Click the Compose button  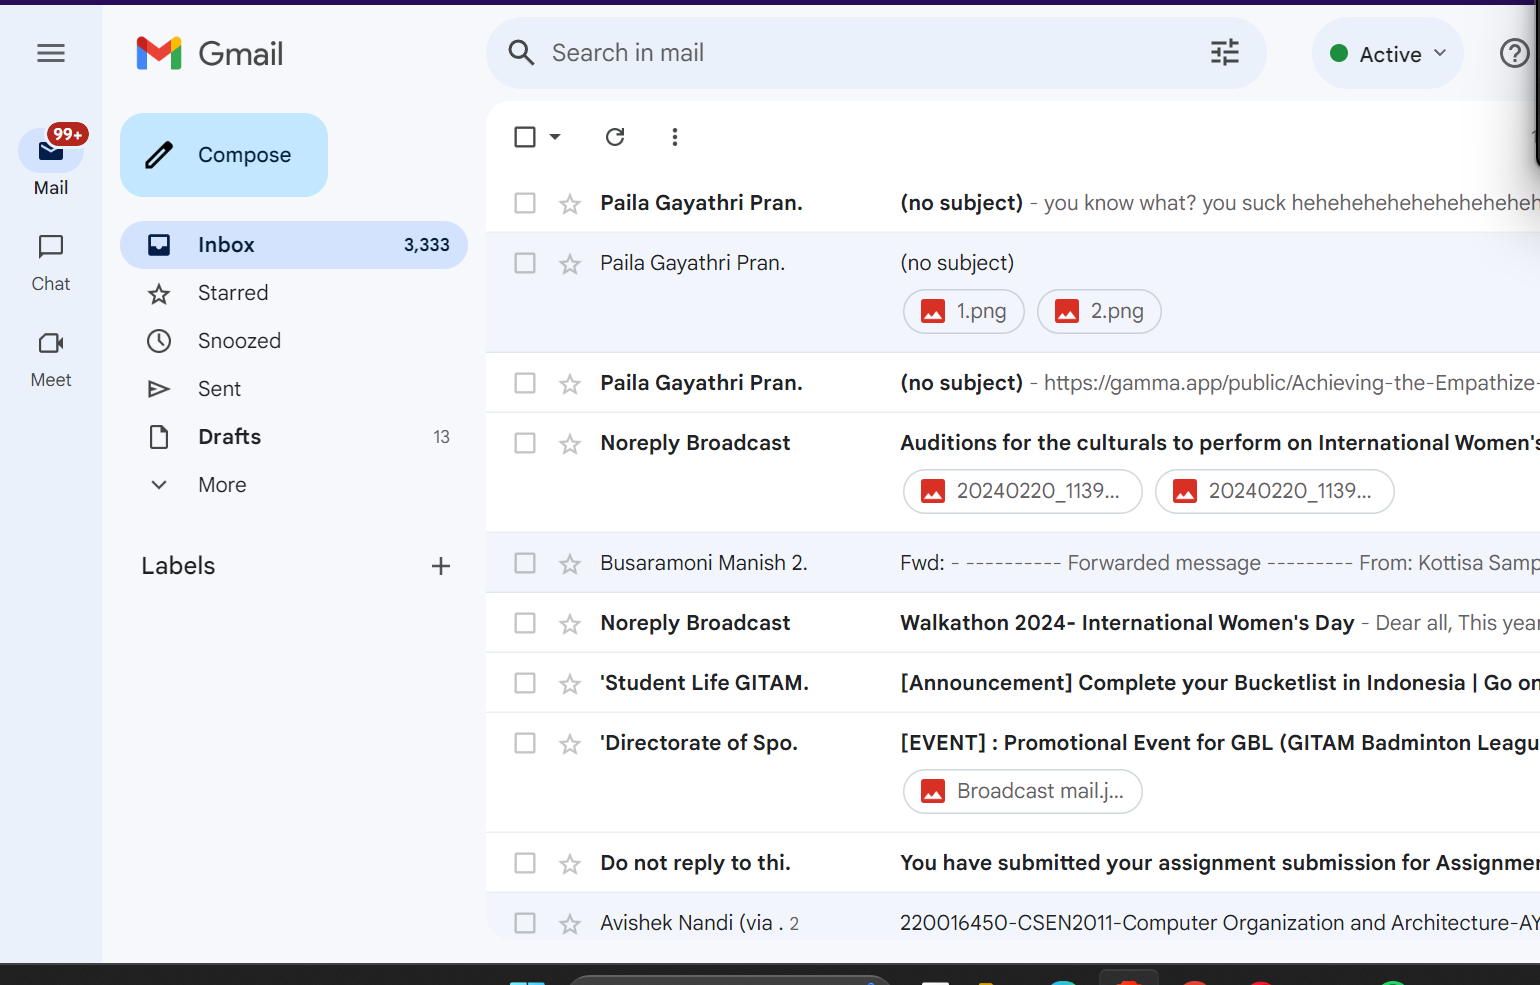224,155
